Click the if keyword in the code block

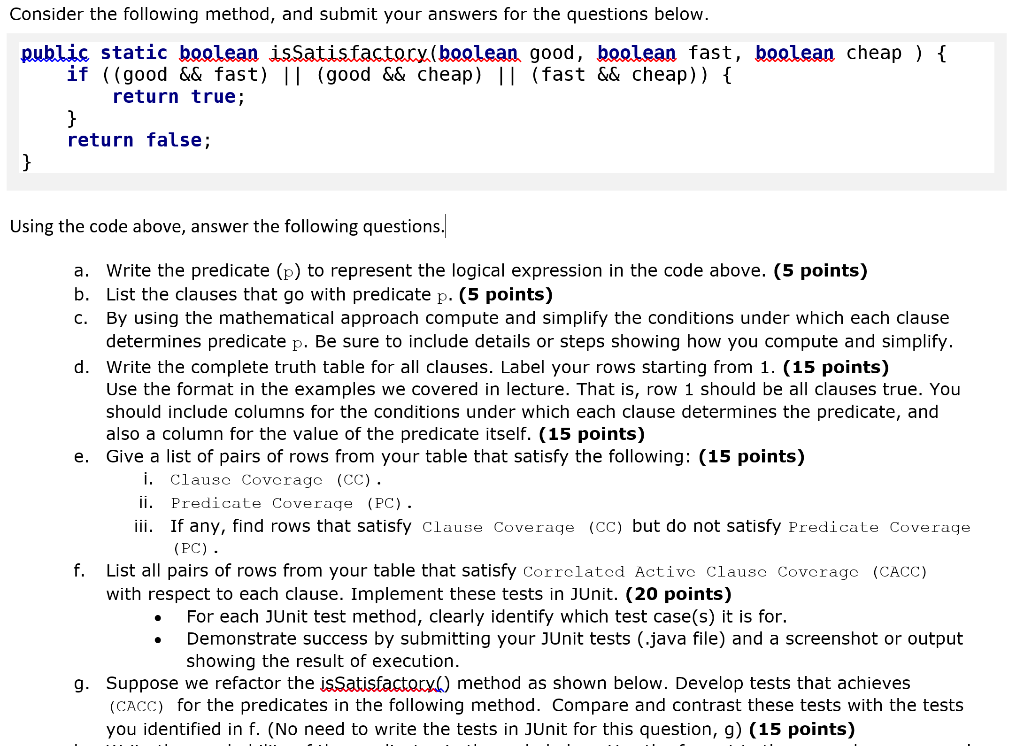pyautogui.click(x=76, y=74)
